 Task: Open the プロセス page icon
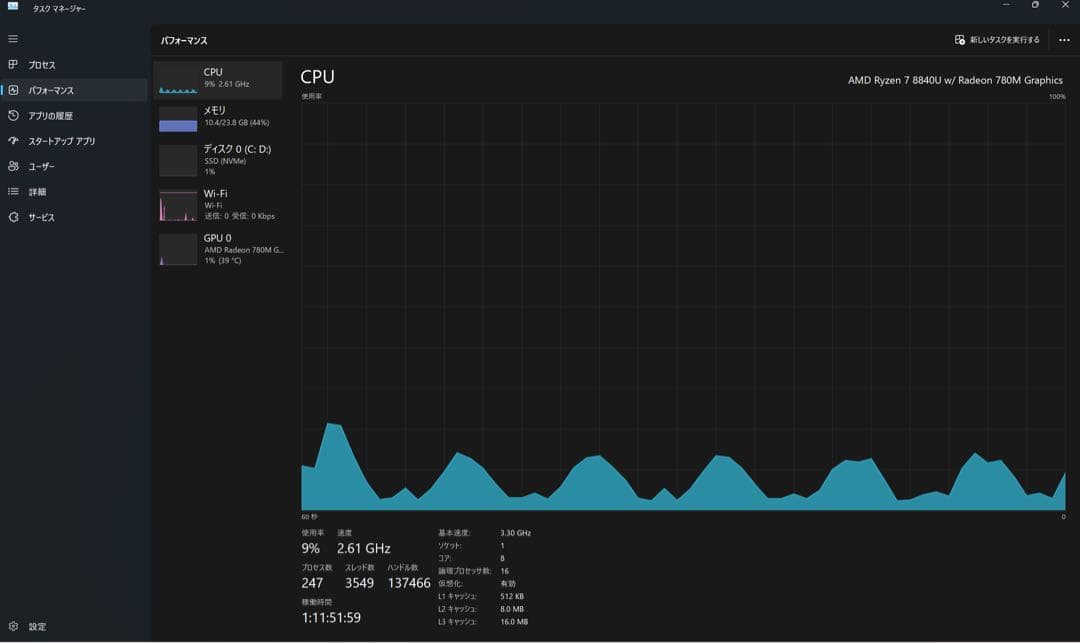(x=13, y=65)
